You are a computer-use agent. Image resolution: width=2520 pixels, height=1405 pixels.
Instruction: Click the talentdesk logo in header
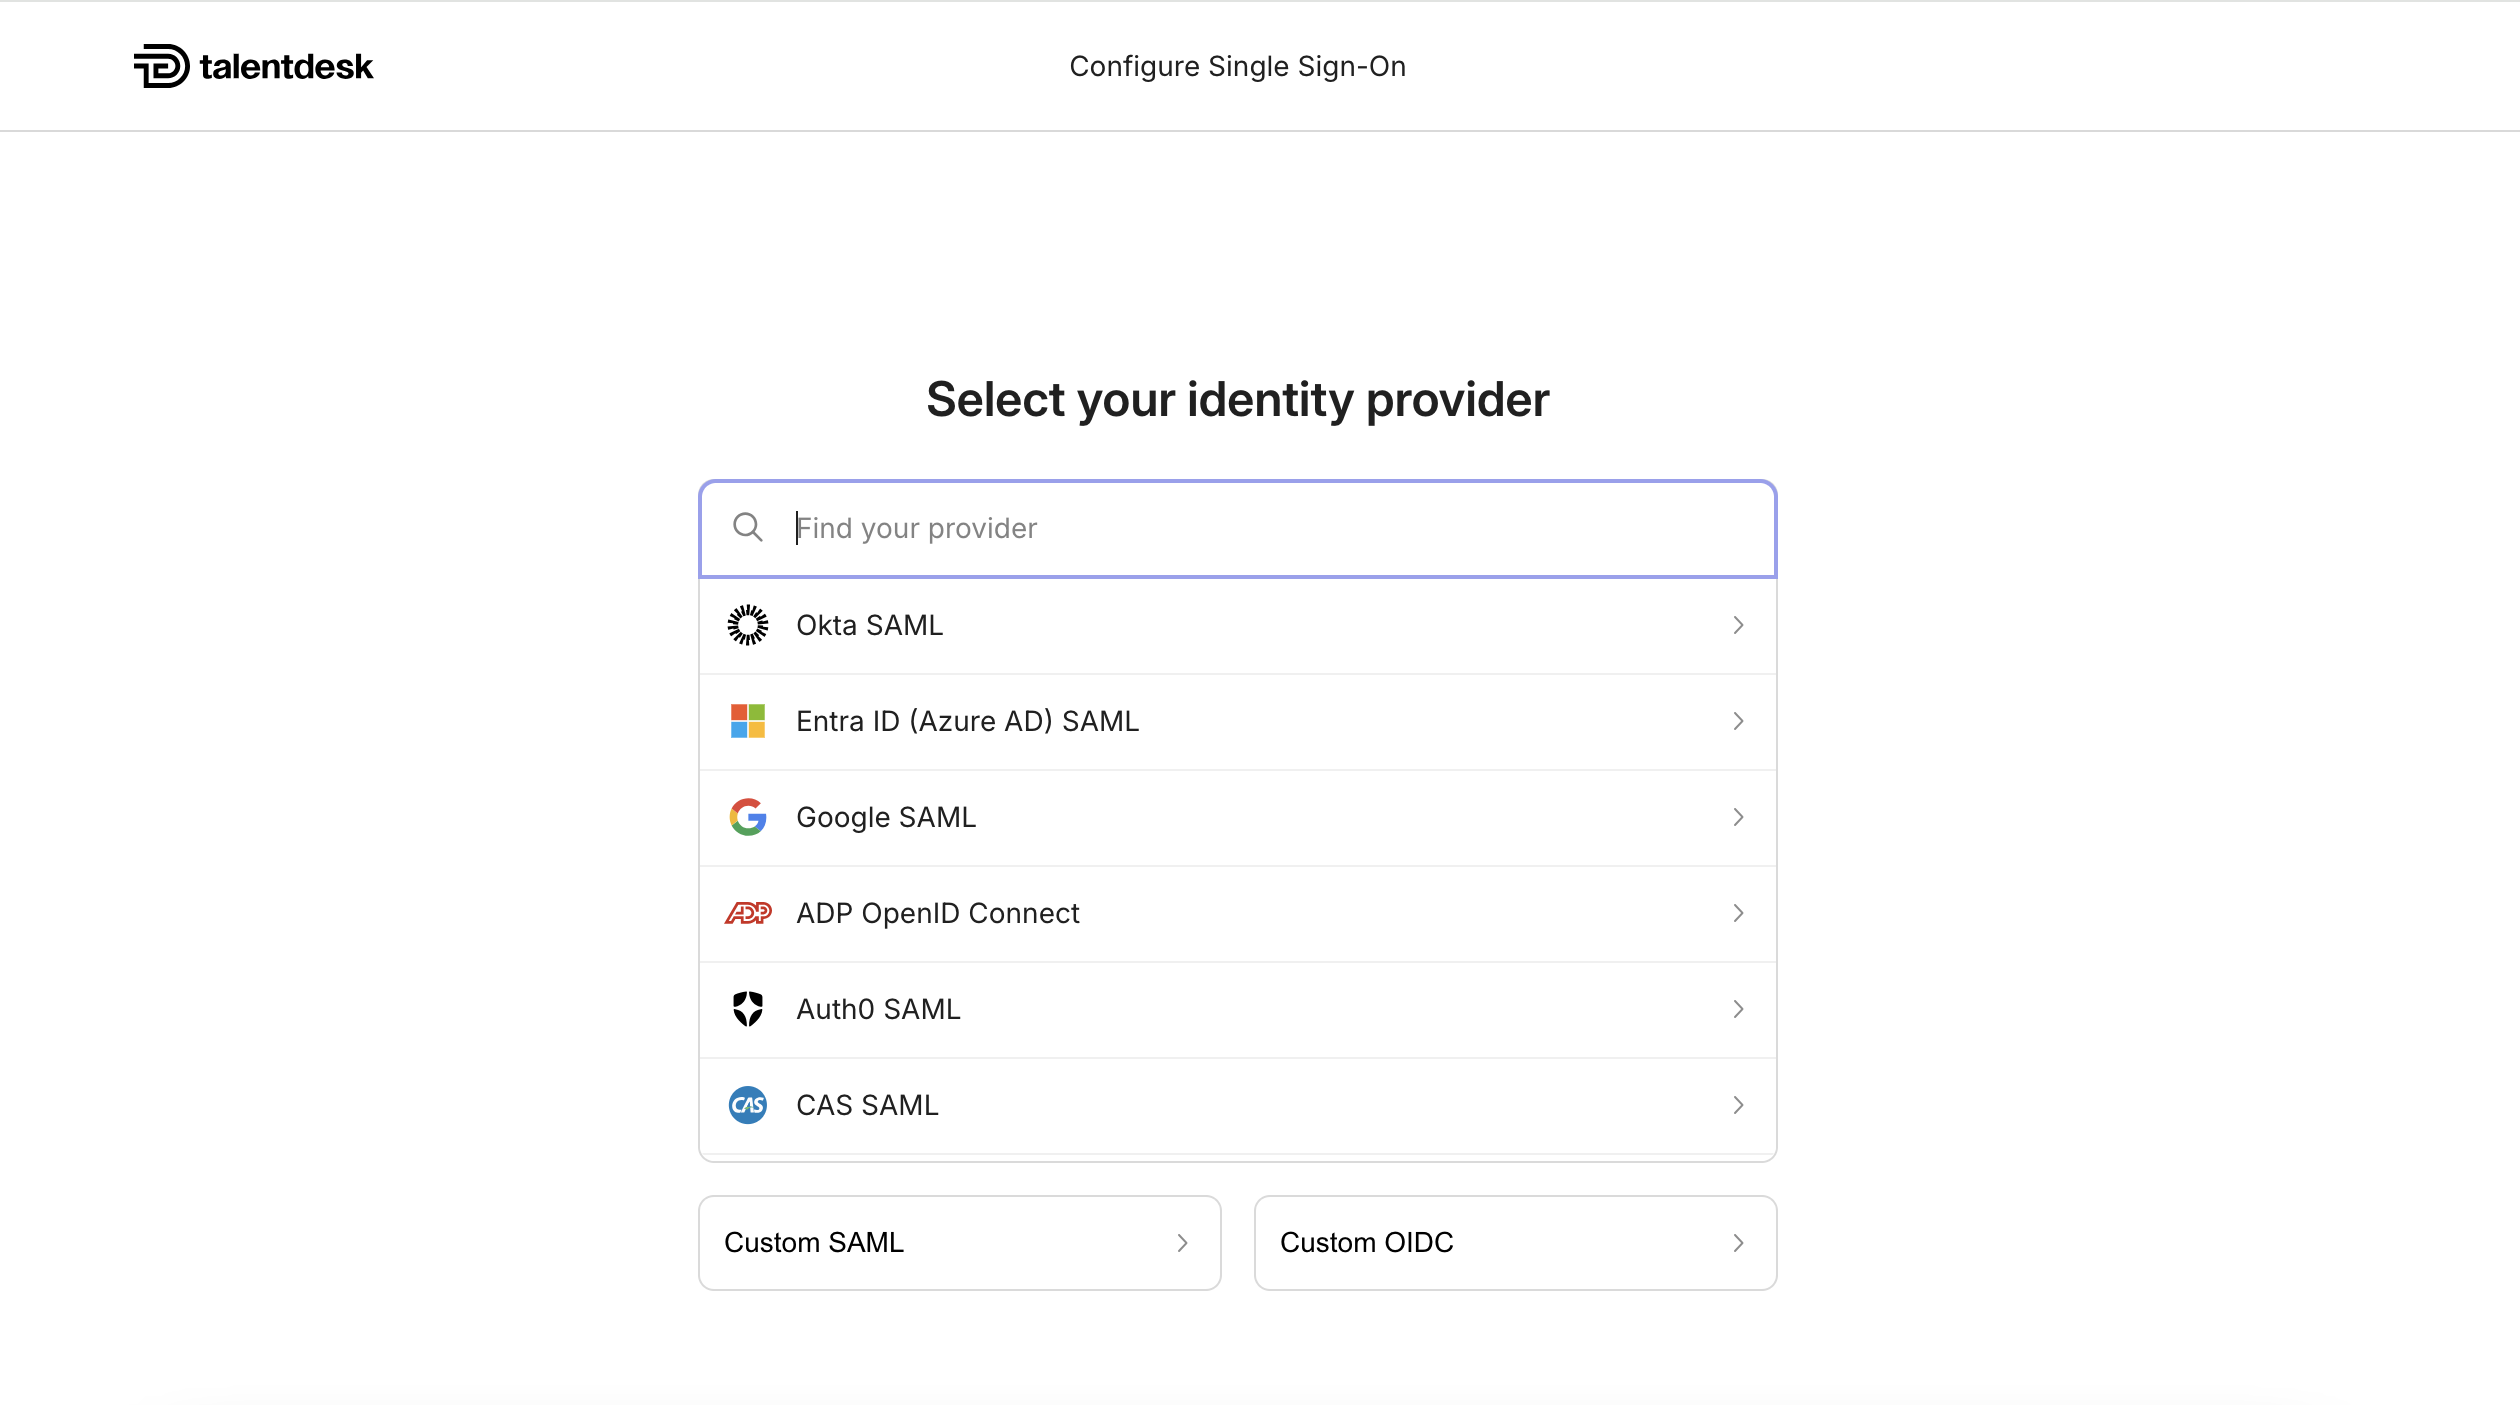(x=254, y=66)
